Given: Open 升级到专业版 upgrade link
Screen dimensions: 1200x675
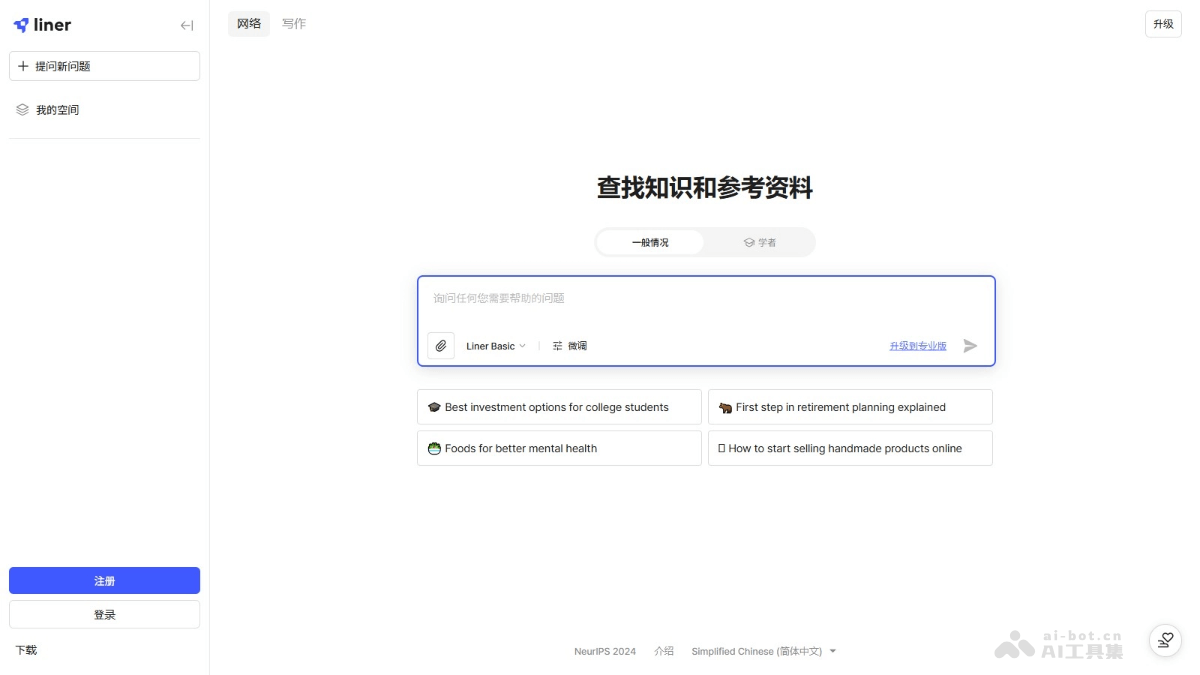Looking at the screenshot, I should click(x=919, y=345).
